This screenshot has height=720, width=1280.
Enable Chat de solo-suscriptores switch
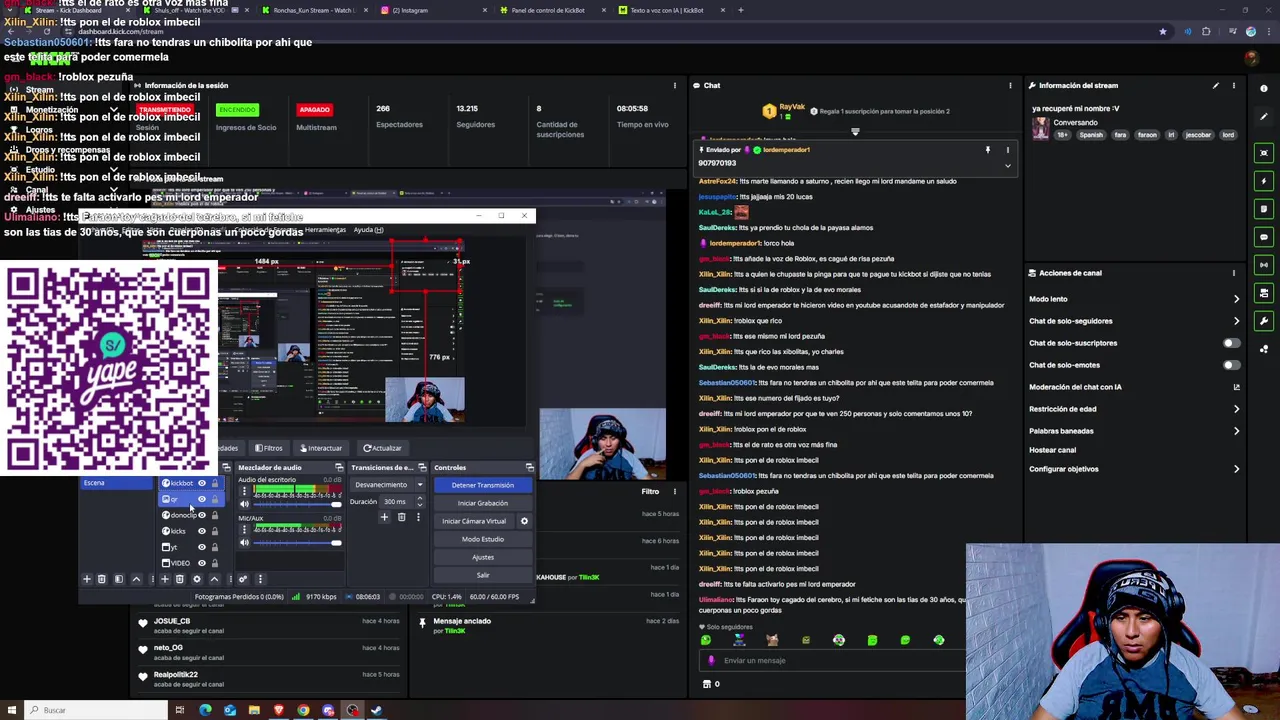coord(1231,343)
